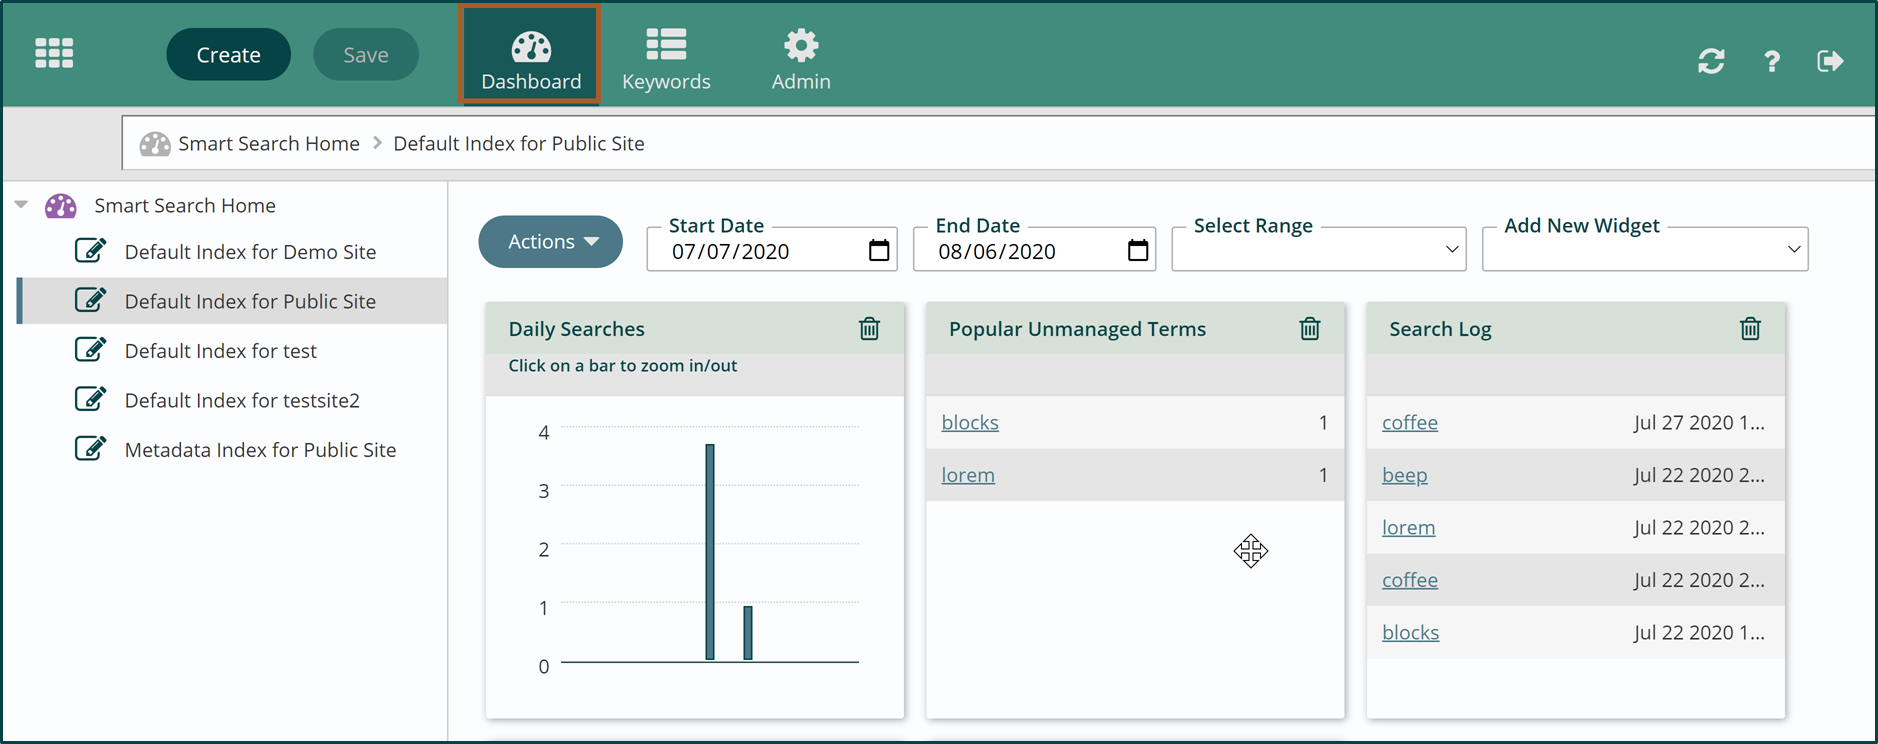
Task: Switch to the Dashboard tab
Action: [x=530, y=56]
